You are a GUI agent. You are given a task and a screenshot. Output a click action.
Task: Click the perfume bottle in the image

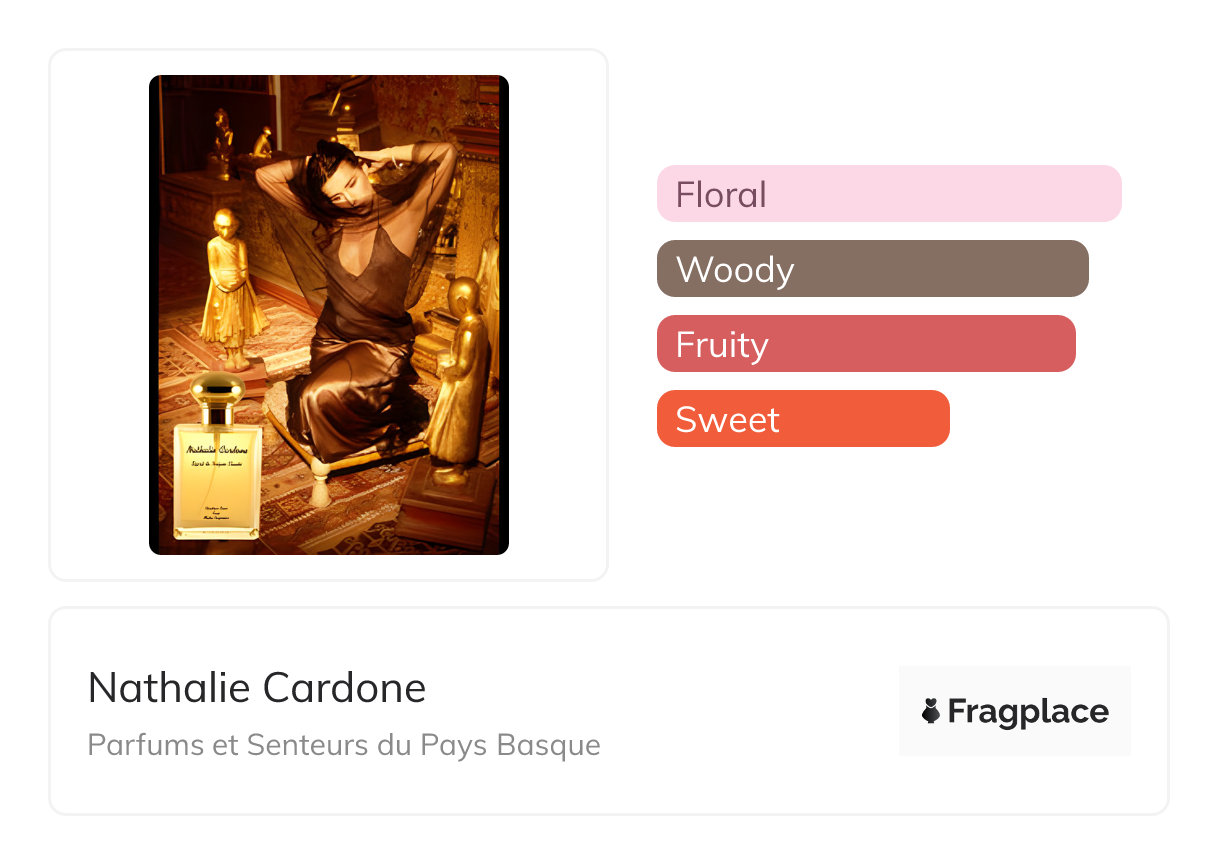[x=218, y=470]
